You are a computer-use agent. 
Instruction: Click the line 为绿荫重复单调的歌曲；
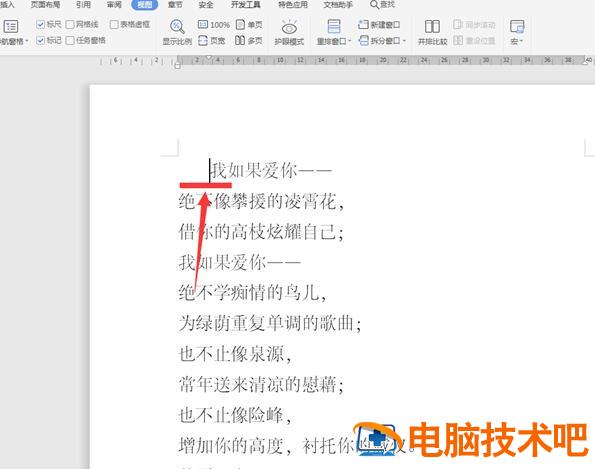270,323
